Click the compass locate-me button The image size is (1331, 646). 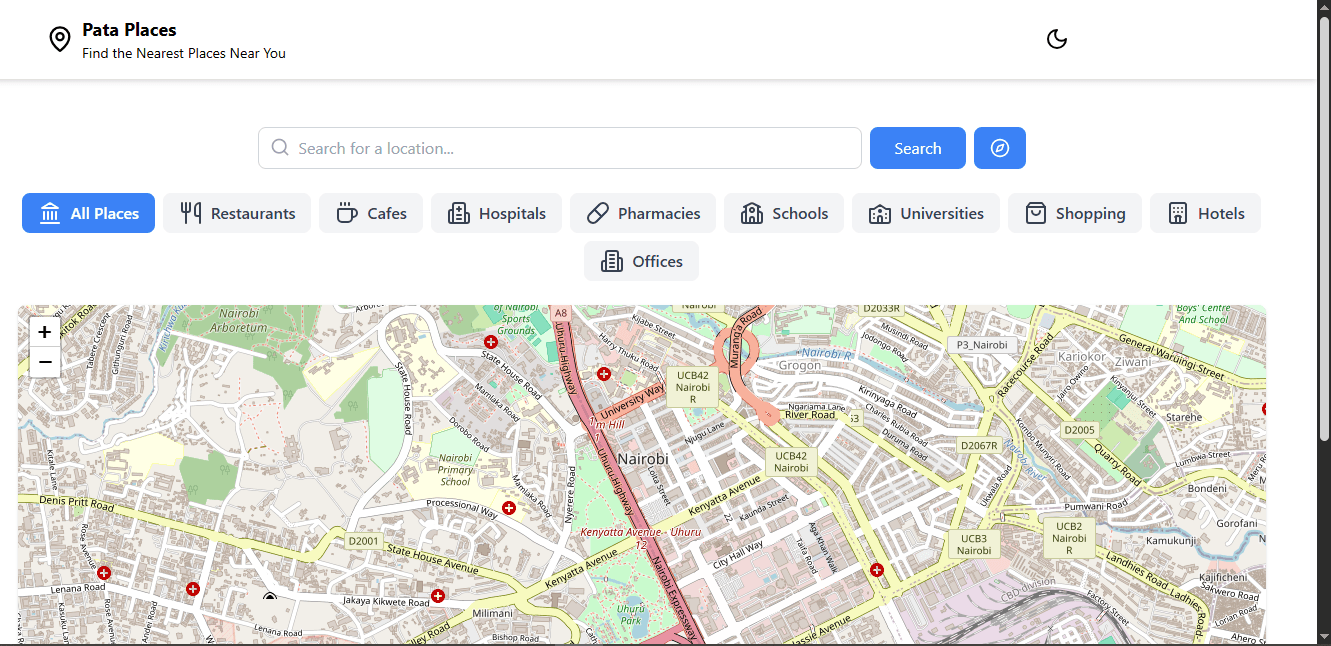(999, 148)
